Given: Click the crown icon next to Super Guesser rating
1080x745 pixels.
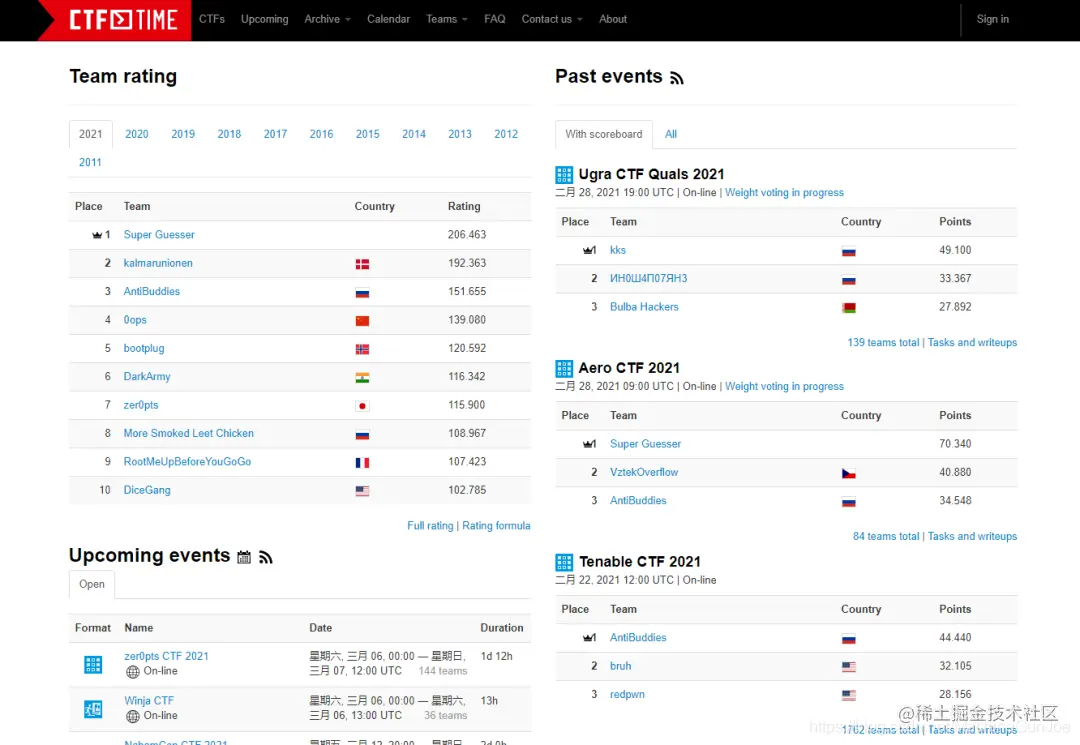Looking at the screenshot, I should 97,235.
